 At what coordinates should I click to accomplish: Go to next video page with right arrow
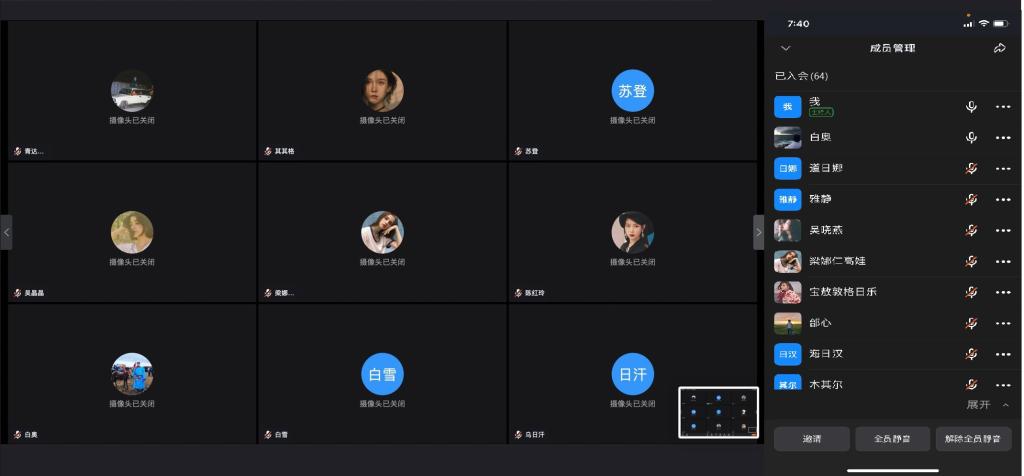point(758,232)
